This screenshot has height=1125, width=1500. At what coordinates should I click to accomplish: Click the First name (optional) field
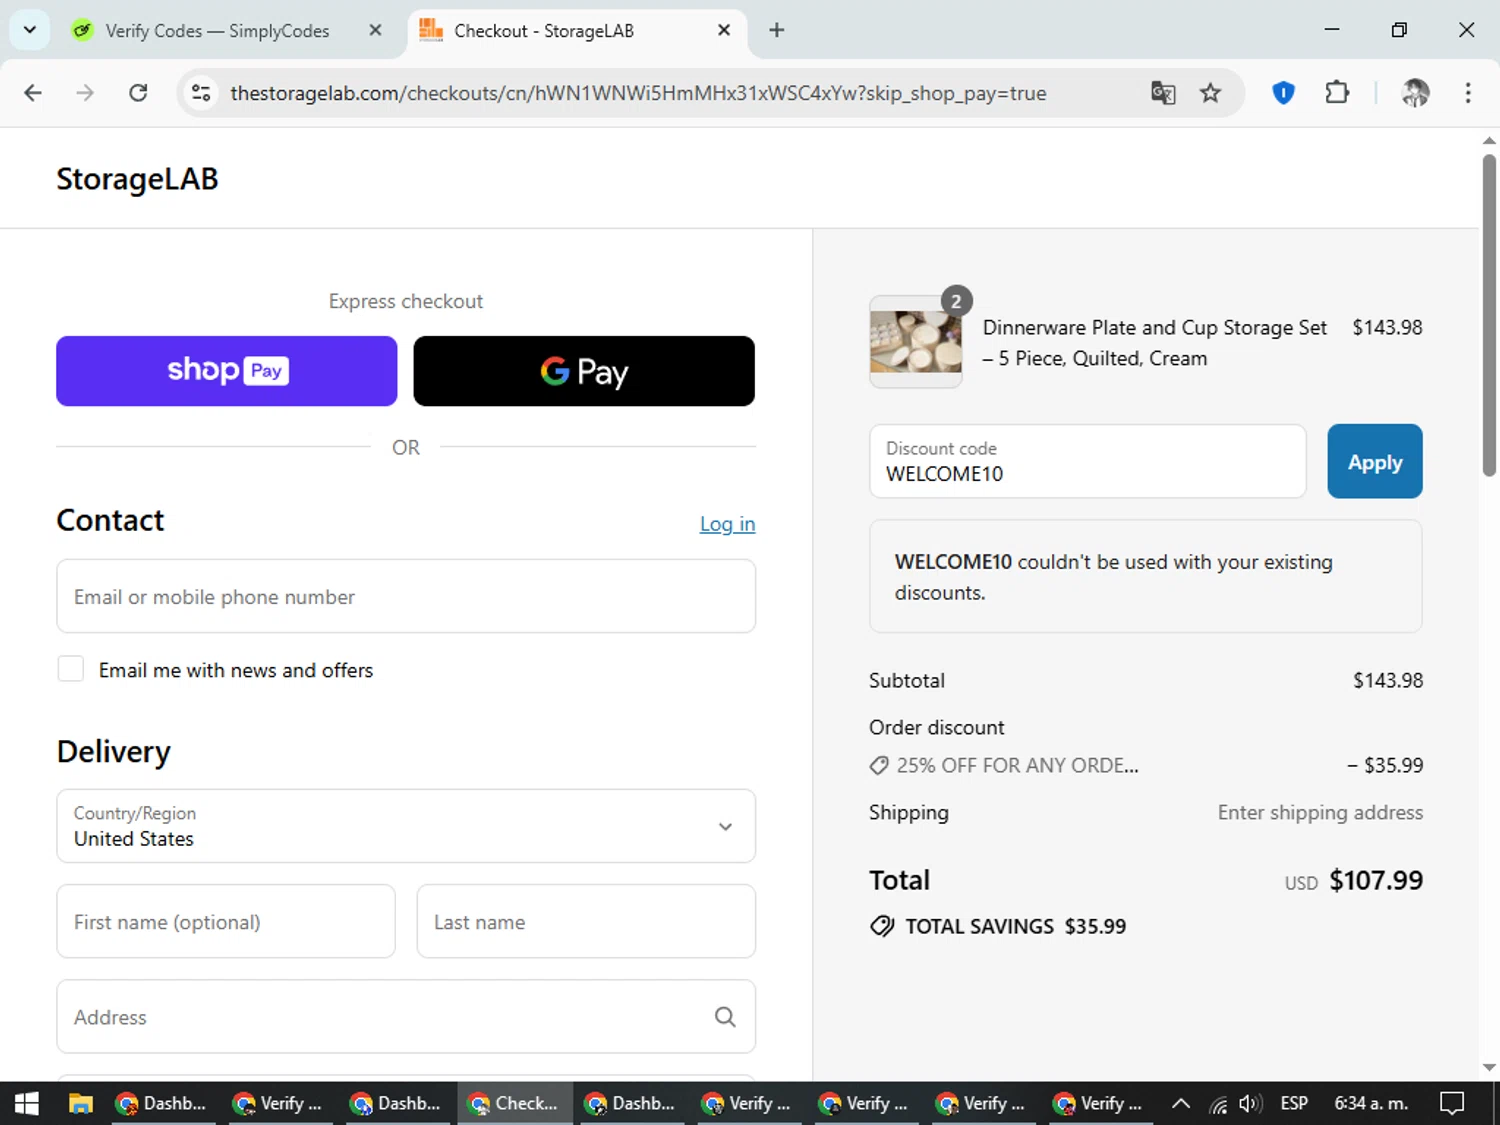pos(226,921)
